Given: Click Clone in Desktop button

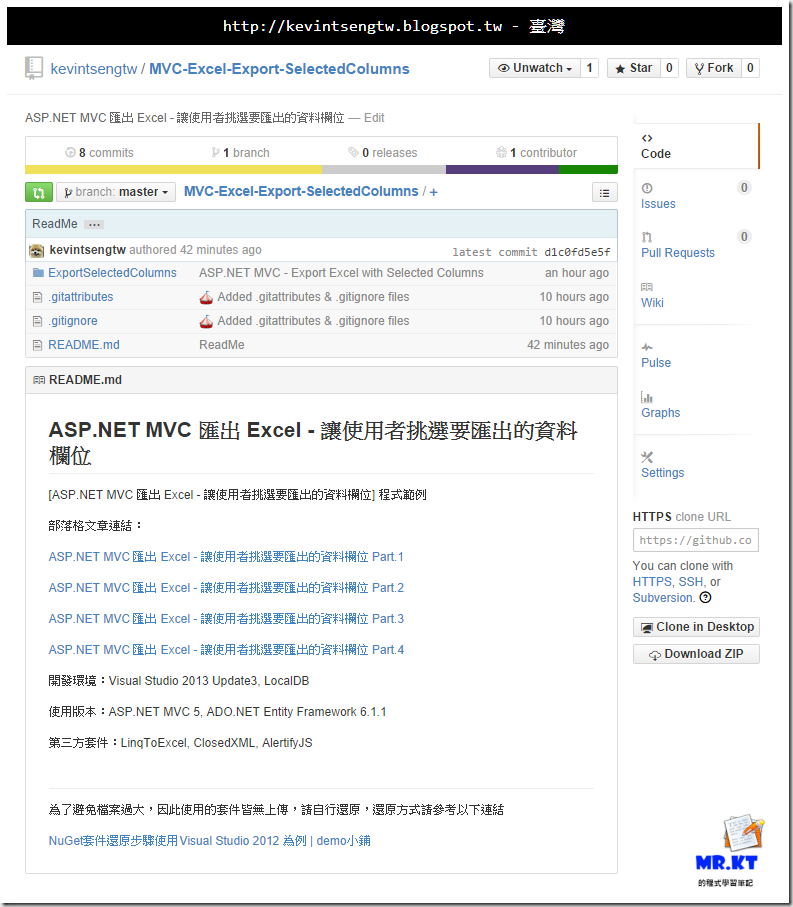Looking at the screenshot, I should pos(696,627).
